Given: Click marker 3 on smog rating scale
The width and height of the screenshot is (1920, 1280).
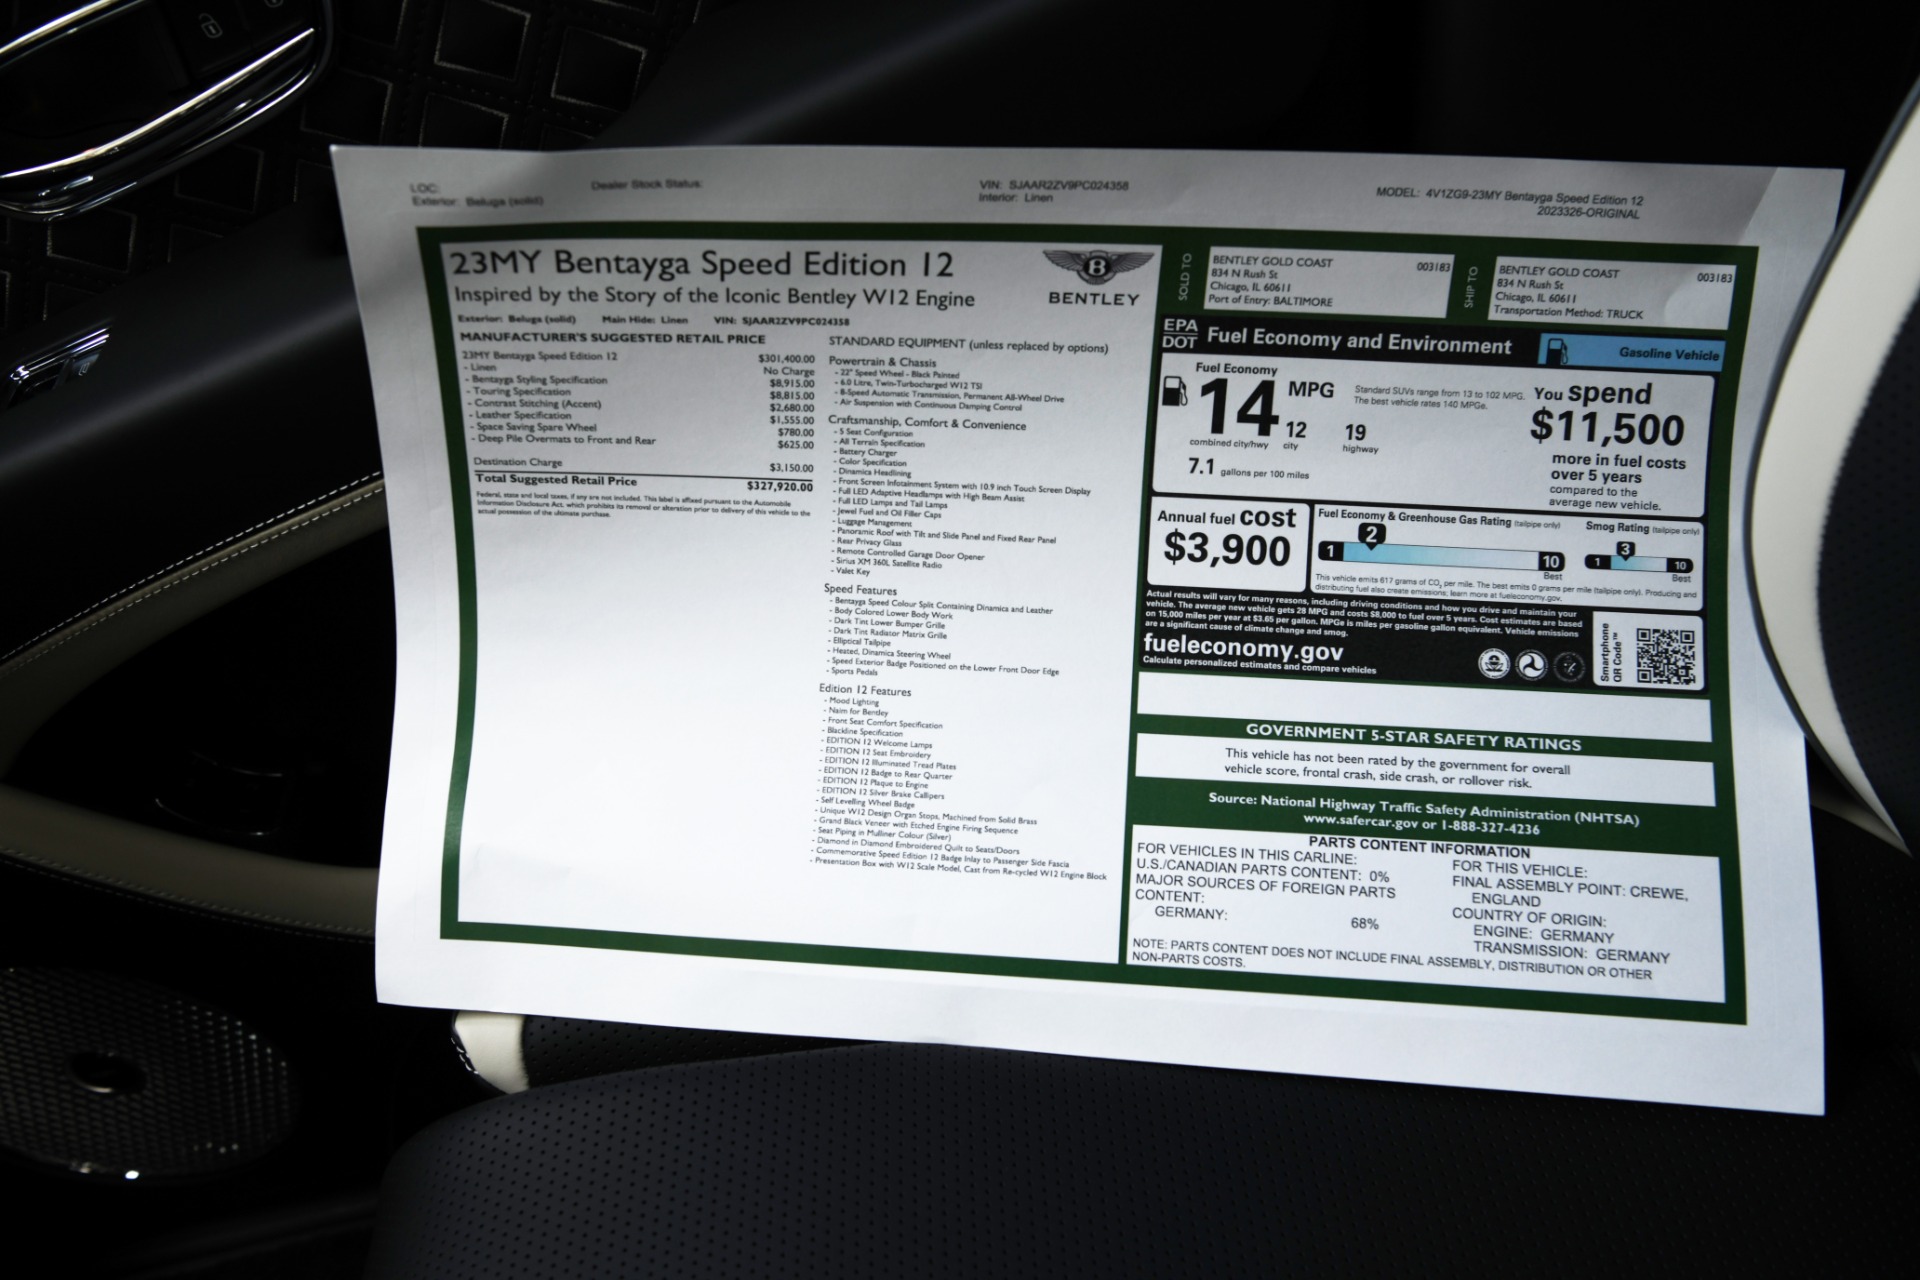Looking at the screenshot, I should (1626, 549).
